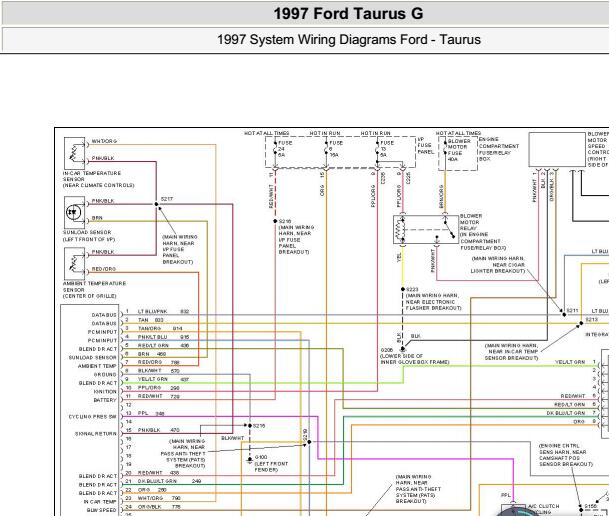The image size is (609, 516).
Task: Click pin 24 wire 'ORG/BLK 776'
Action: [159, 507]
